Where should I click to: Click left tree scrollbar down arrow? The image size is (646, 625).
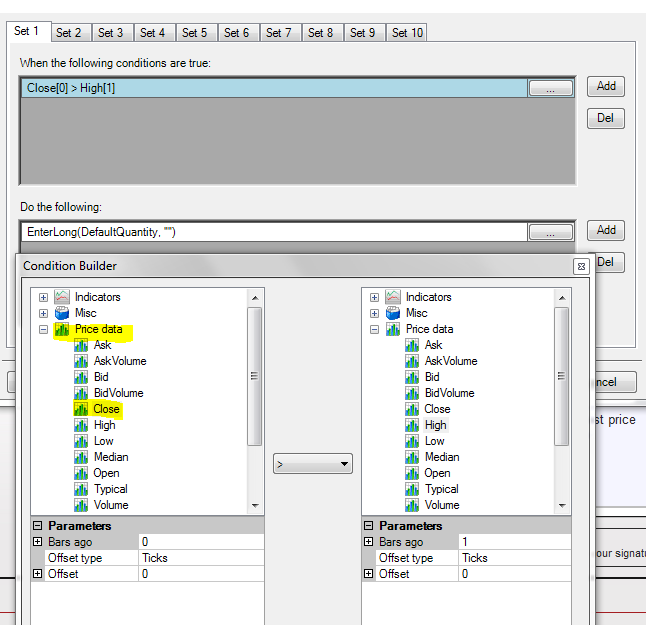coord(255,506)
